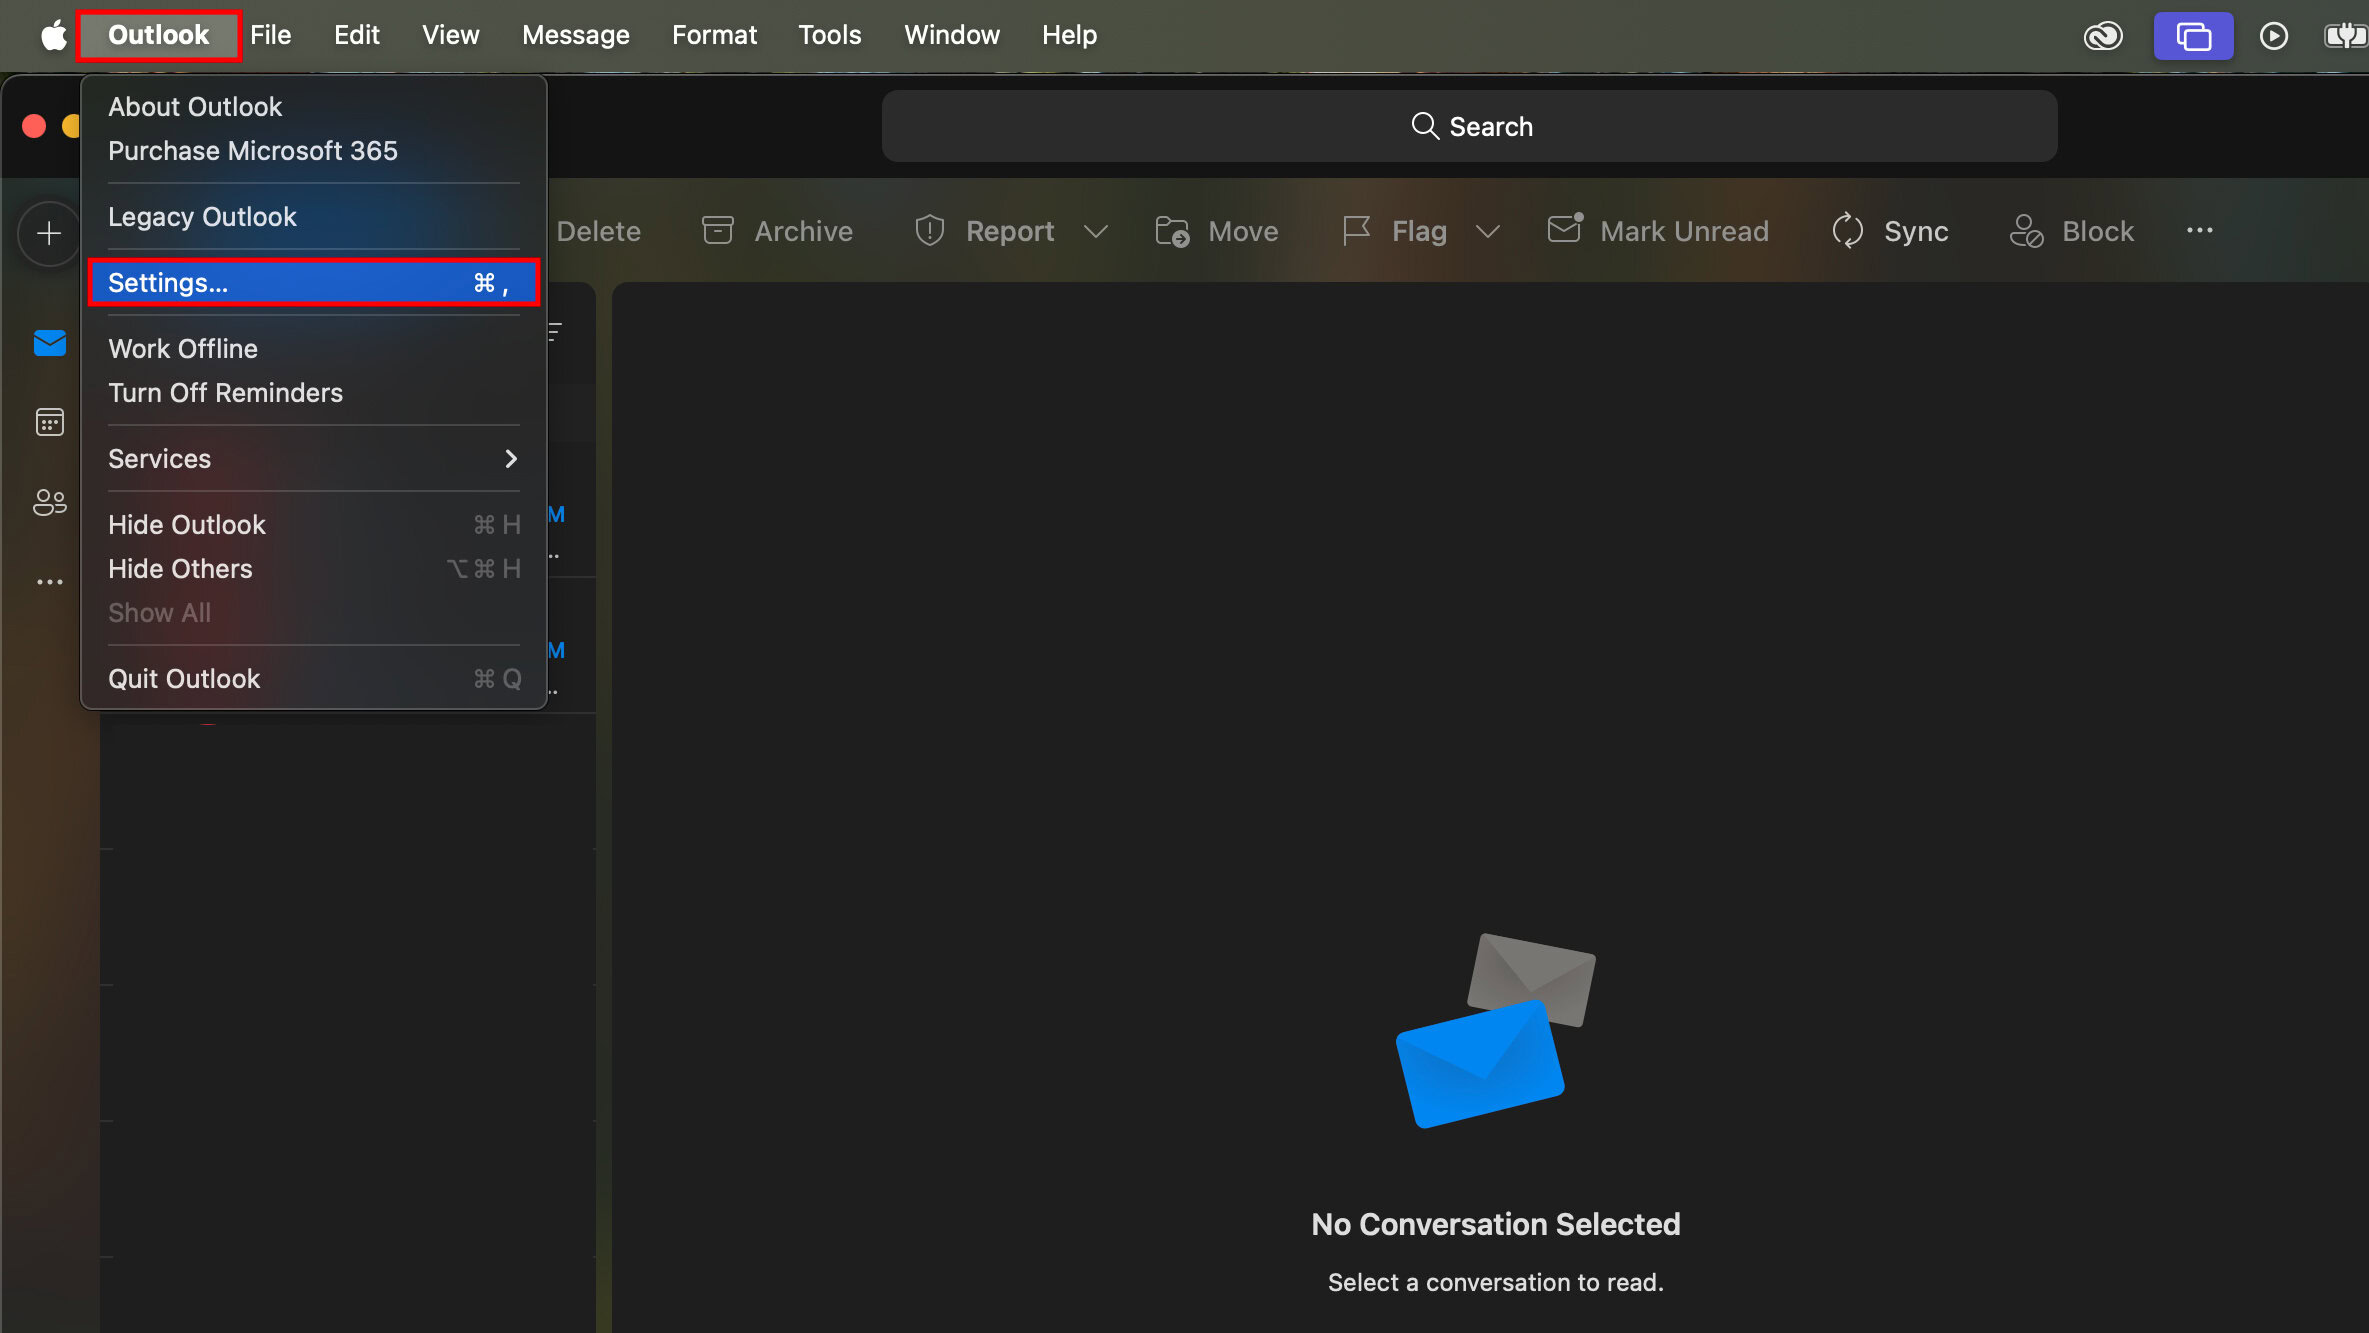Image resolution: width=2369 pixels, height=1333 pixels.
Task: Toggle Work Offline in Outlook menu
Action: tap(183, 349)
